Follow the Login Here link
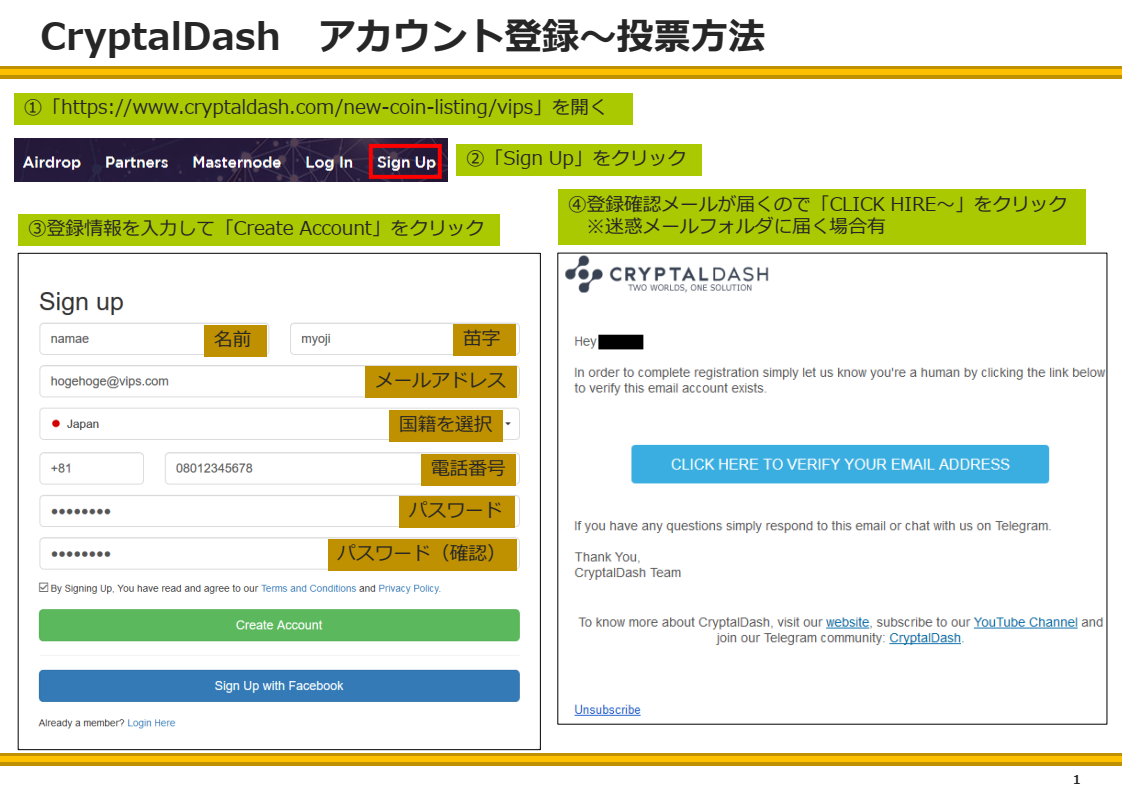1122x793 pixels. [x=151, y=723]
